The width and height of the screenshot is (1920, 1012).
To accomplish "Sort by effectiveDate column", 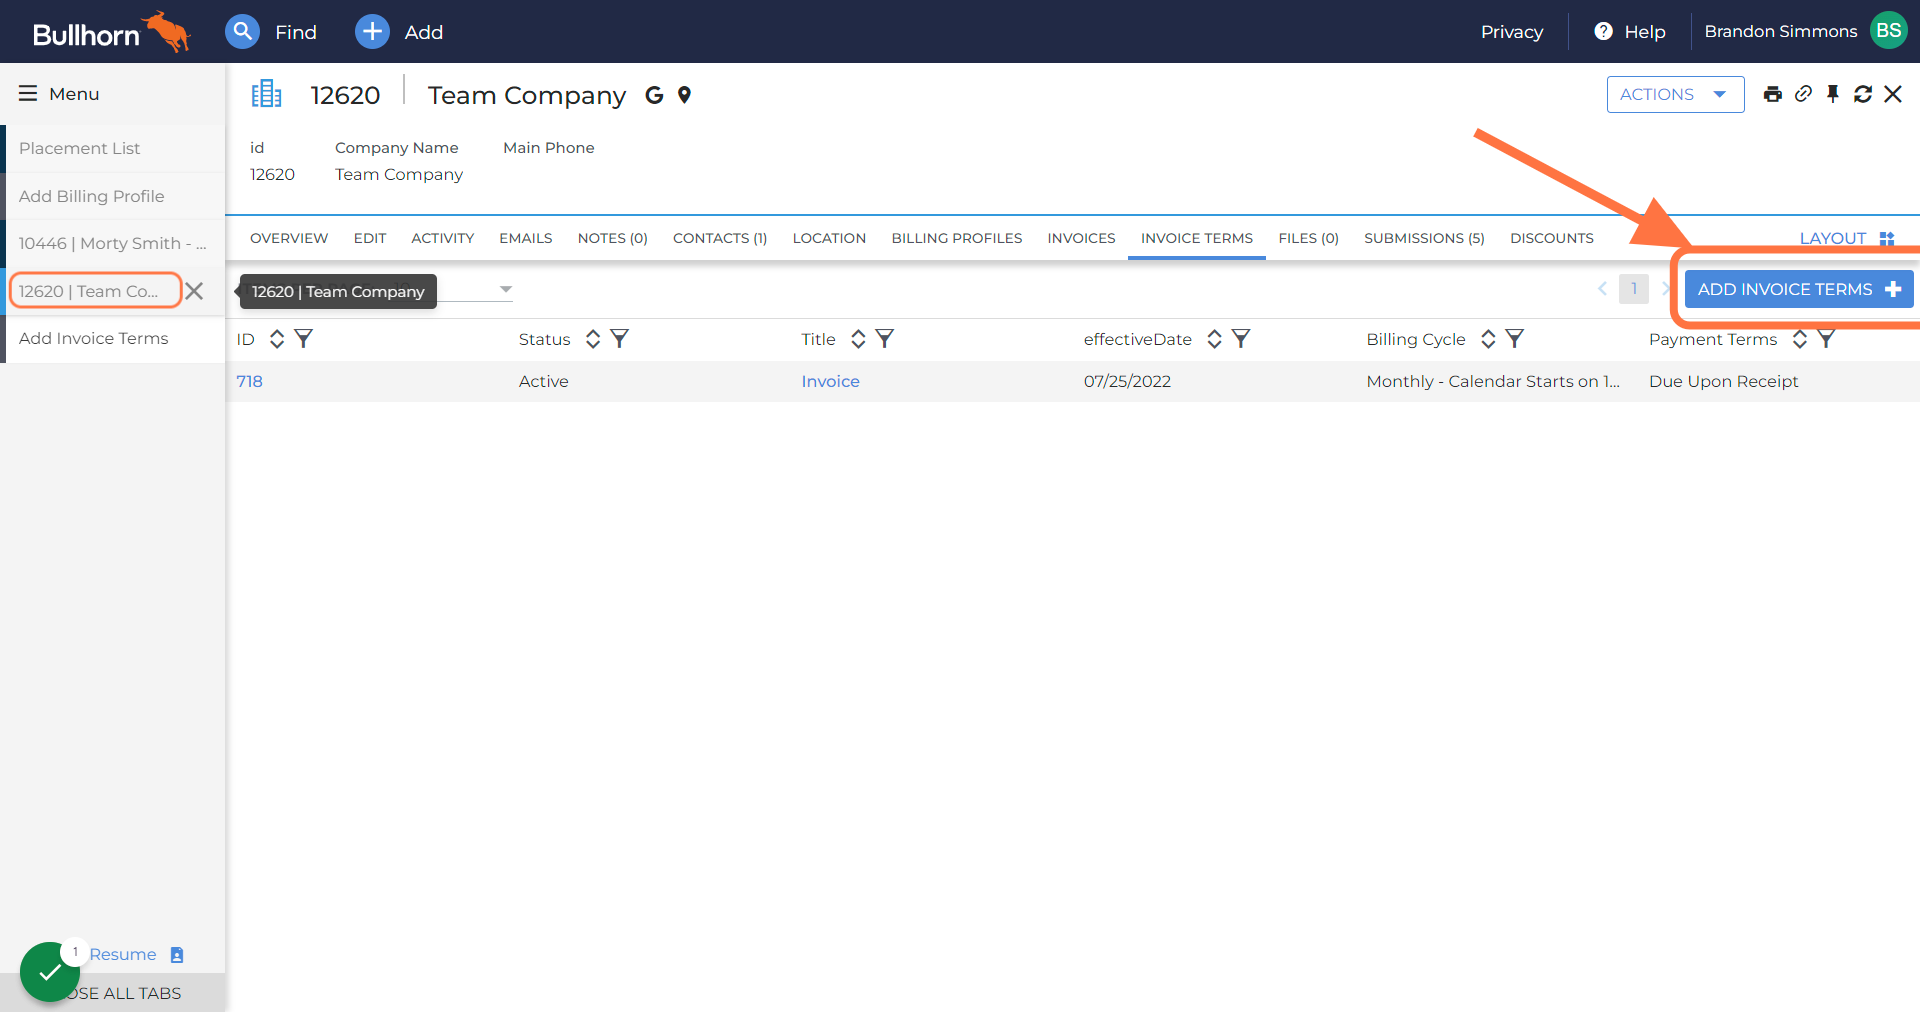I will pyautogui.click(x=1214, y=339).
